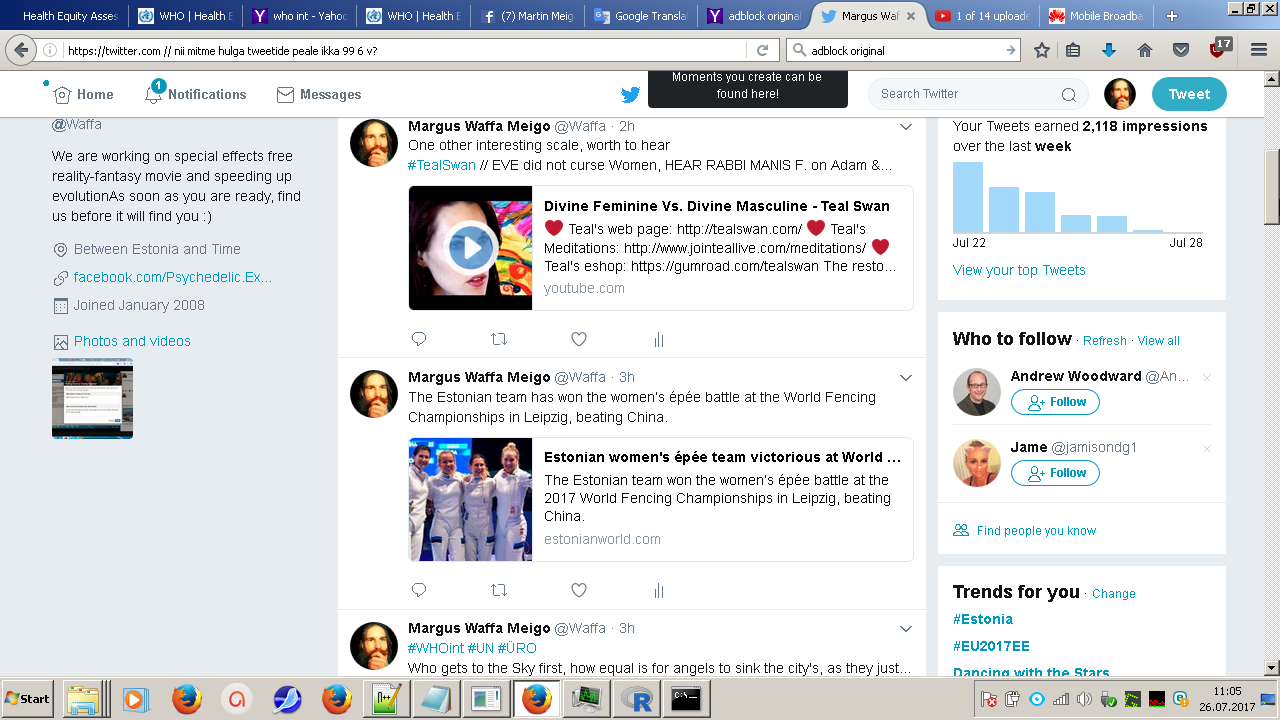
Task: View all follow suggestions
Action: [1159, 341]
